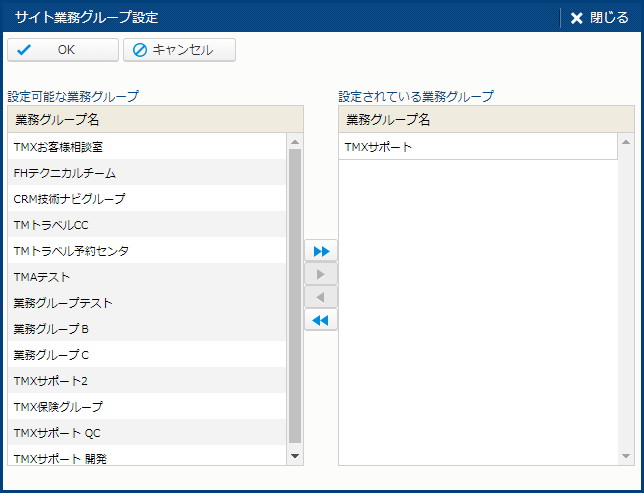The width and height of the screenshot is (644, 493).
Task: Click up arrow of right list scrollbar
Action: coord(626,142)
